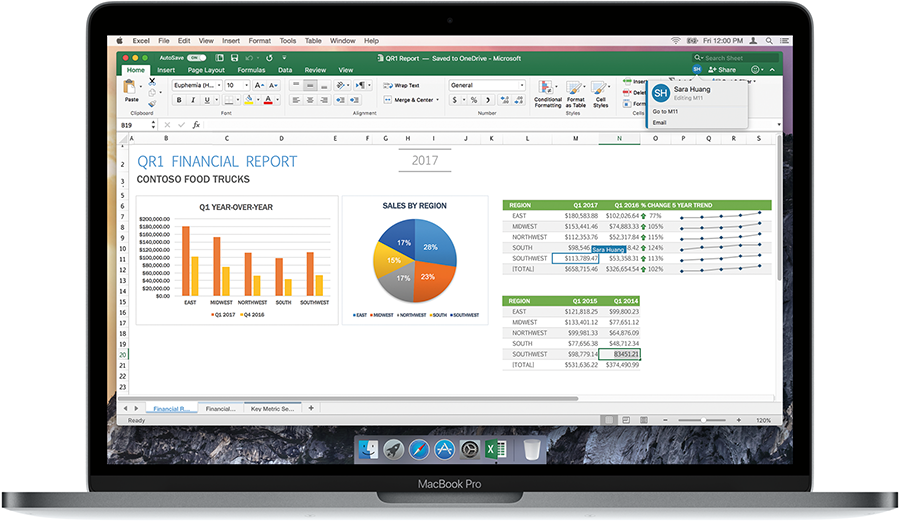The image size is (900, 523).
Task: Click the yellow Fill Color button
Action: pyautogui.click(x=249, y=100)
